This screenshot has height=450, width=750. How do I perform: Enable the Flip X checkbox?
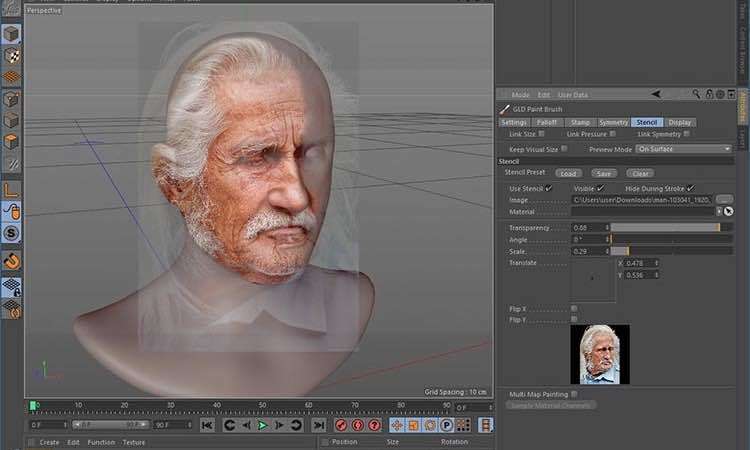tap(574, 308)
